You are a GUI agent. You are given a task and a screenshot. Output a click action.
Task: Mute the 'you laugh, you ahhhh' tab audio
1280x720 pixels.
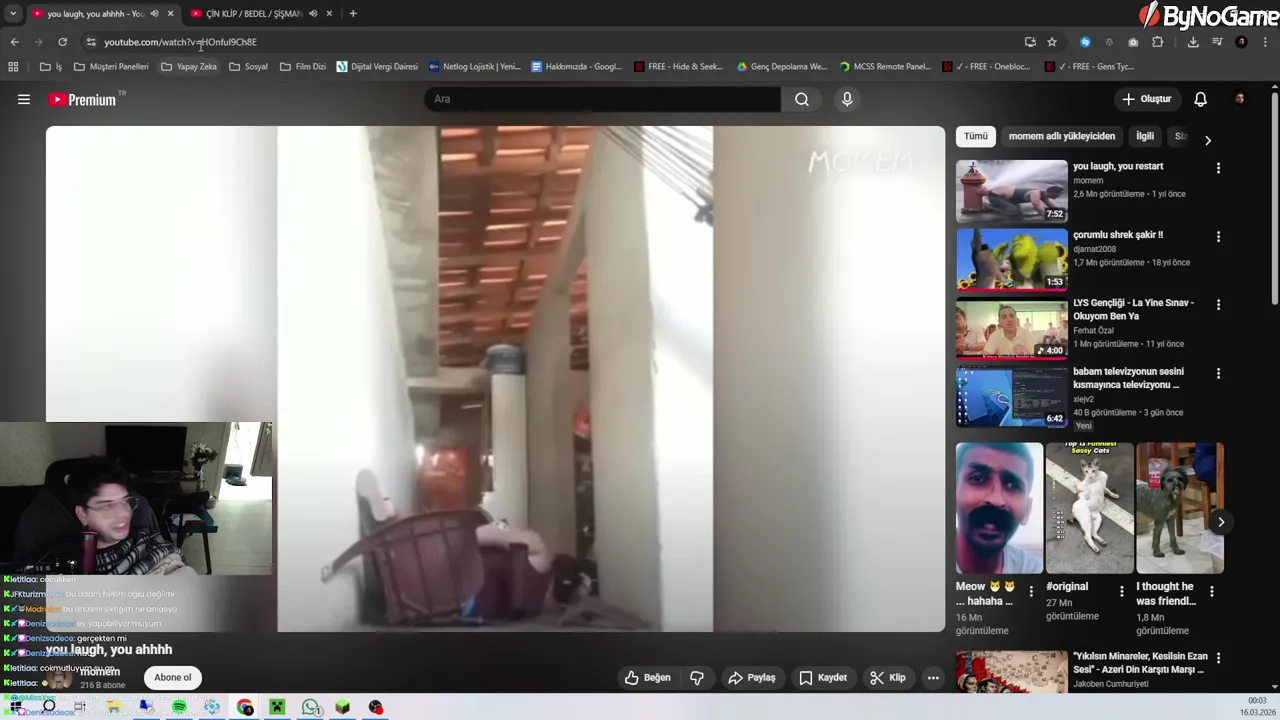(x=154, y=14)
